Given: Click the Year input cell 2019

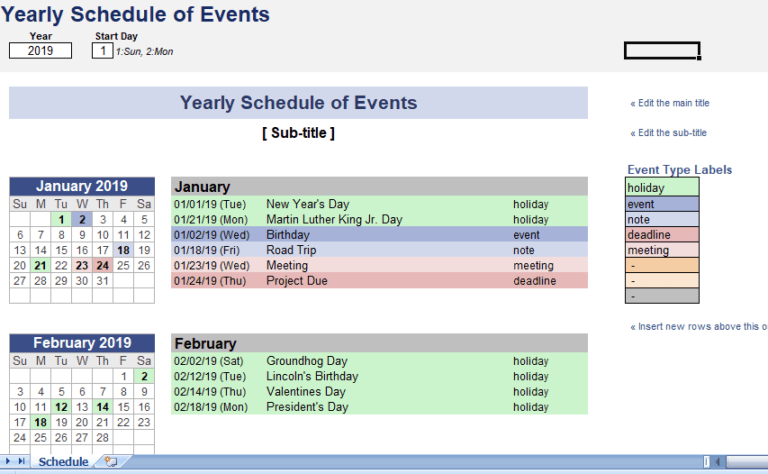Looking at the screenshot, I should click(x=40, y=50).
